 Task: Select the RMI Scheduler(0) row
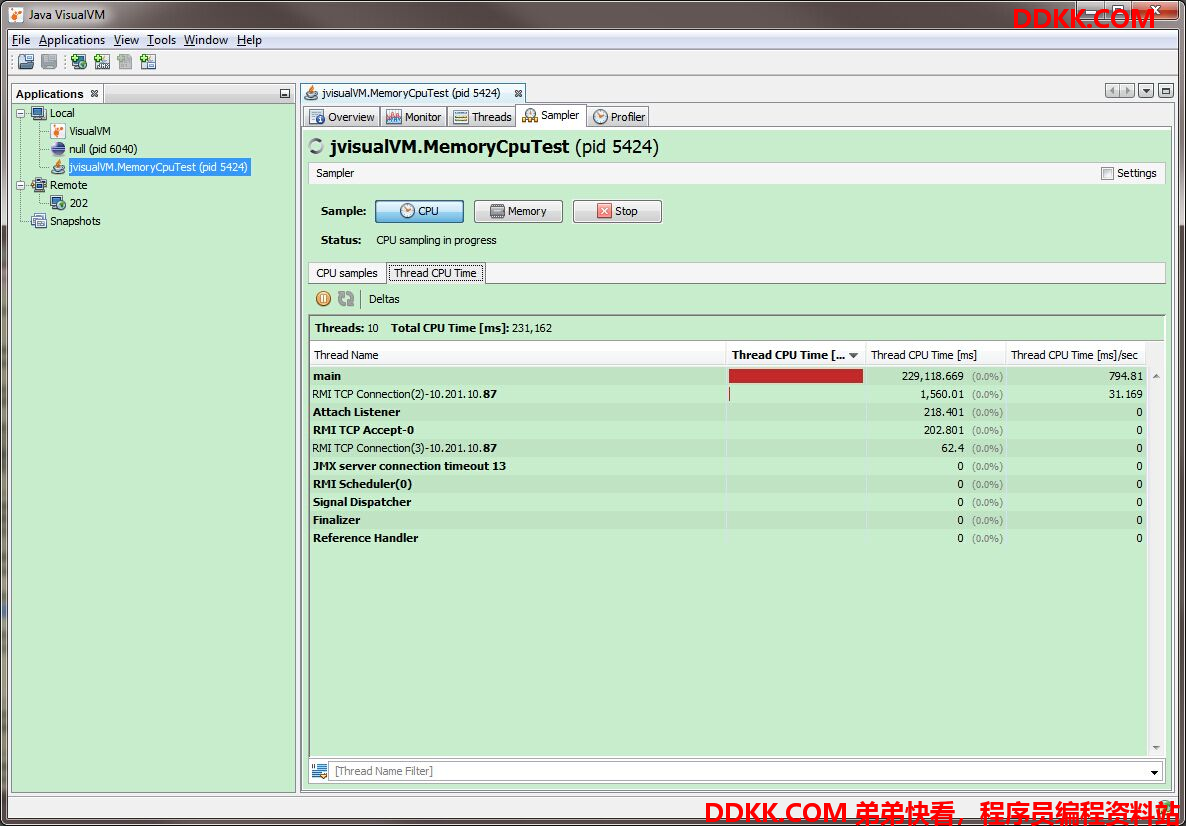point(728,484)
